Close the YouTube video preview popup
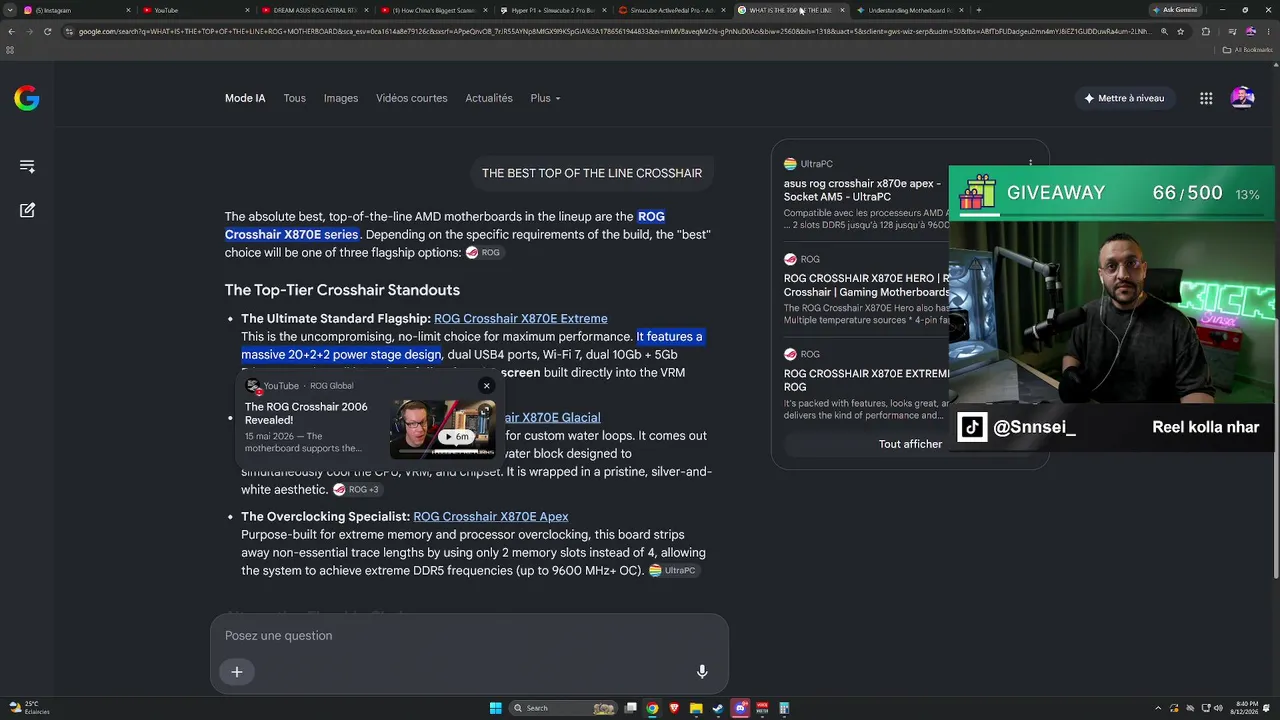 [487, 386]
